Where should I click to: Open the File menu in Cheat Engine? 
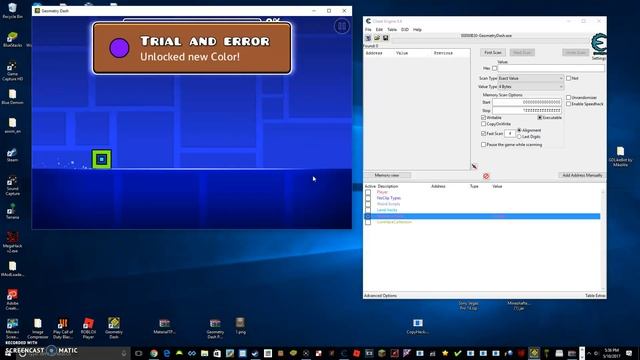pyautogui.click(x=368, y=29)
